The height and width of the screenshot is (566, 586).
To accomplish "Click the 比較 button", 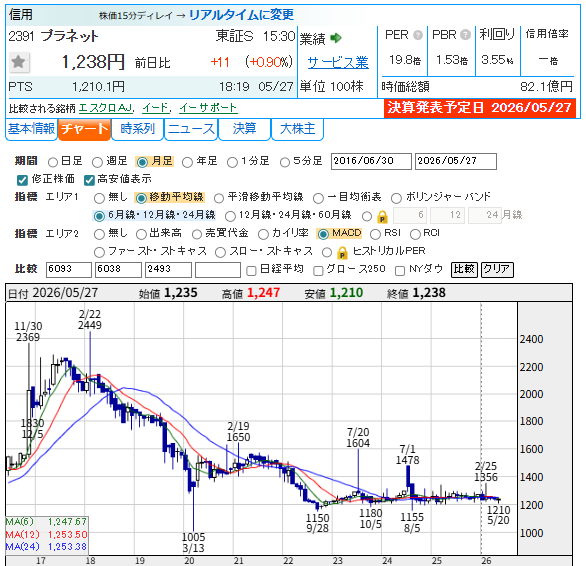I will point(464,270).
